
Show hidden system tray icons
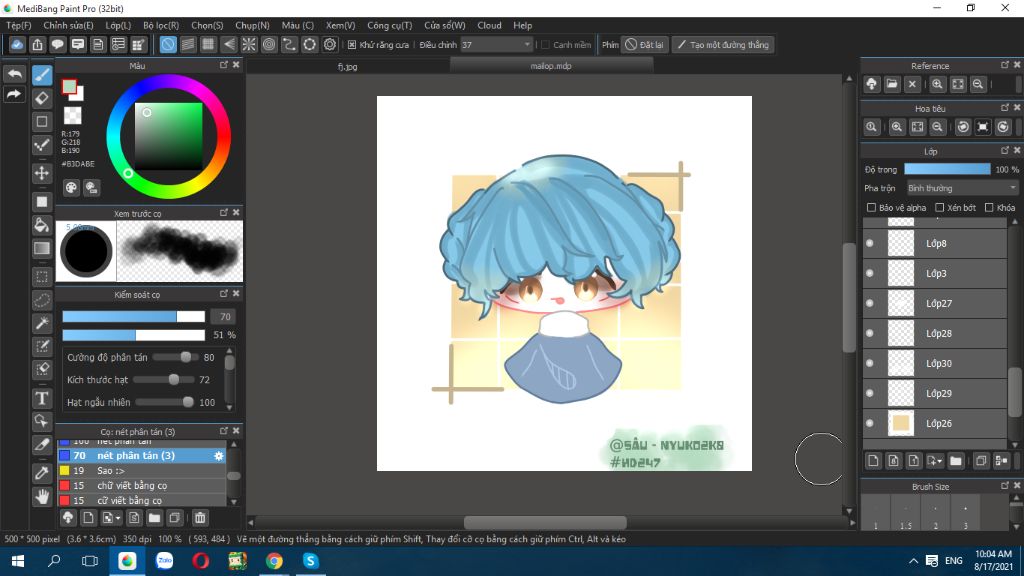(x=914, y=560)
